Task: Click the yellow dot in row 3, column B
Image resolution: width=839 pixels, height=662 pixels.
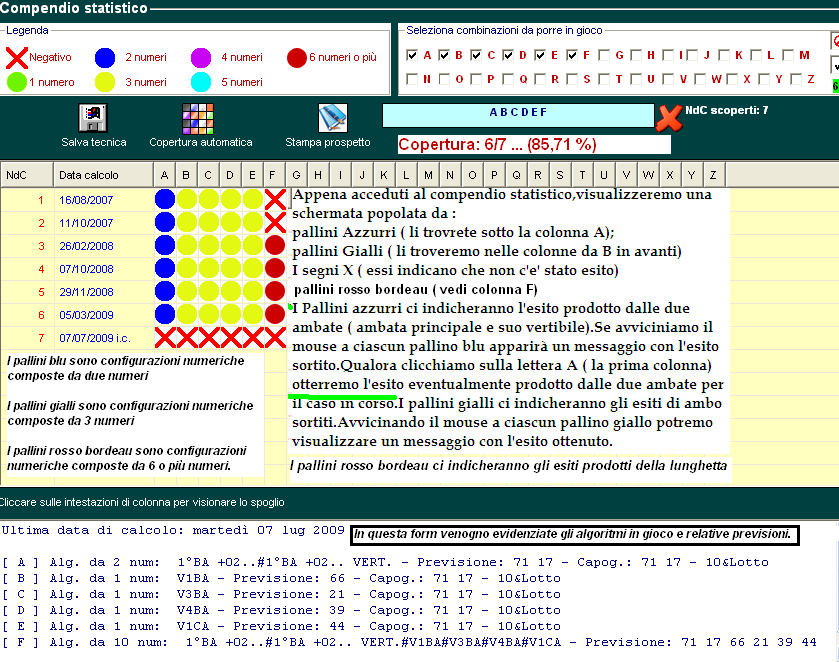Action: click(x=187, y=245)
